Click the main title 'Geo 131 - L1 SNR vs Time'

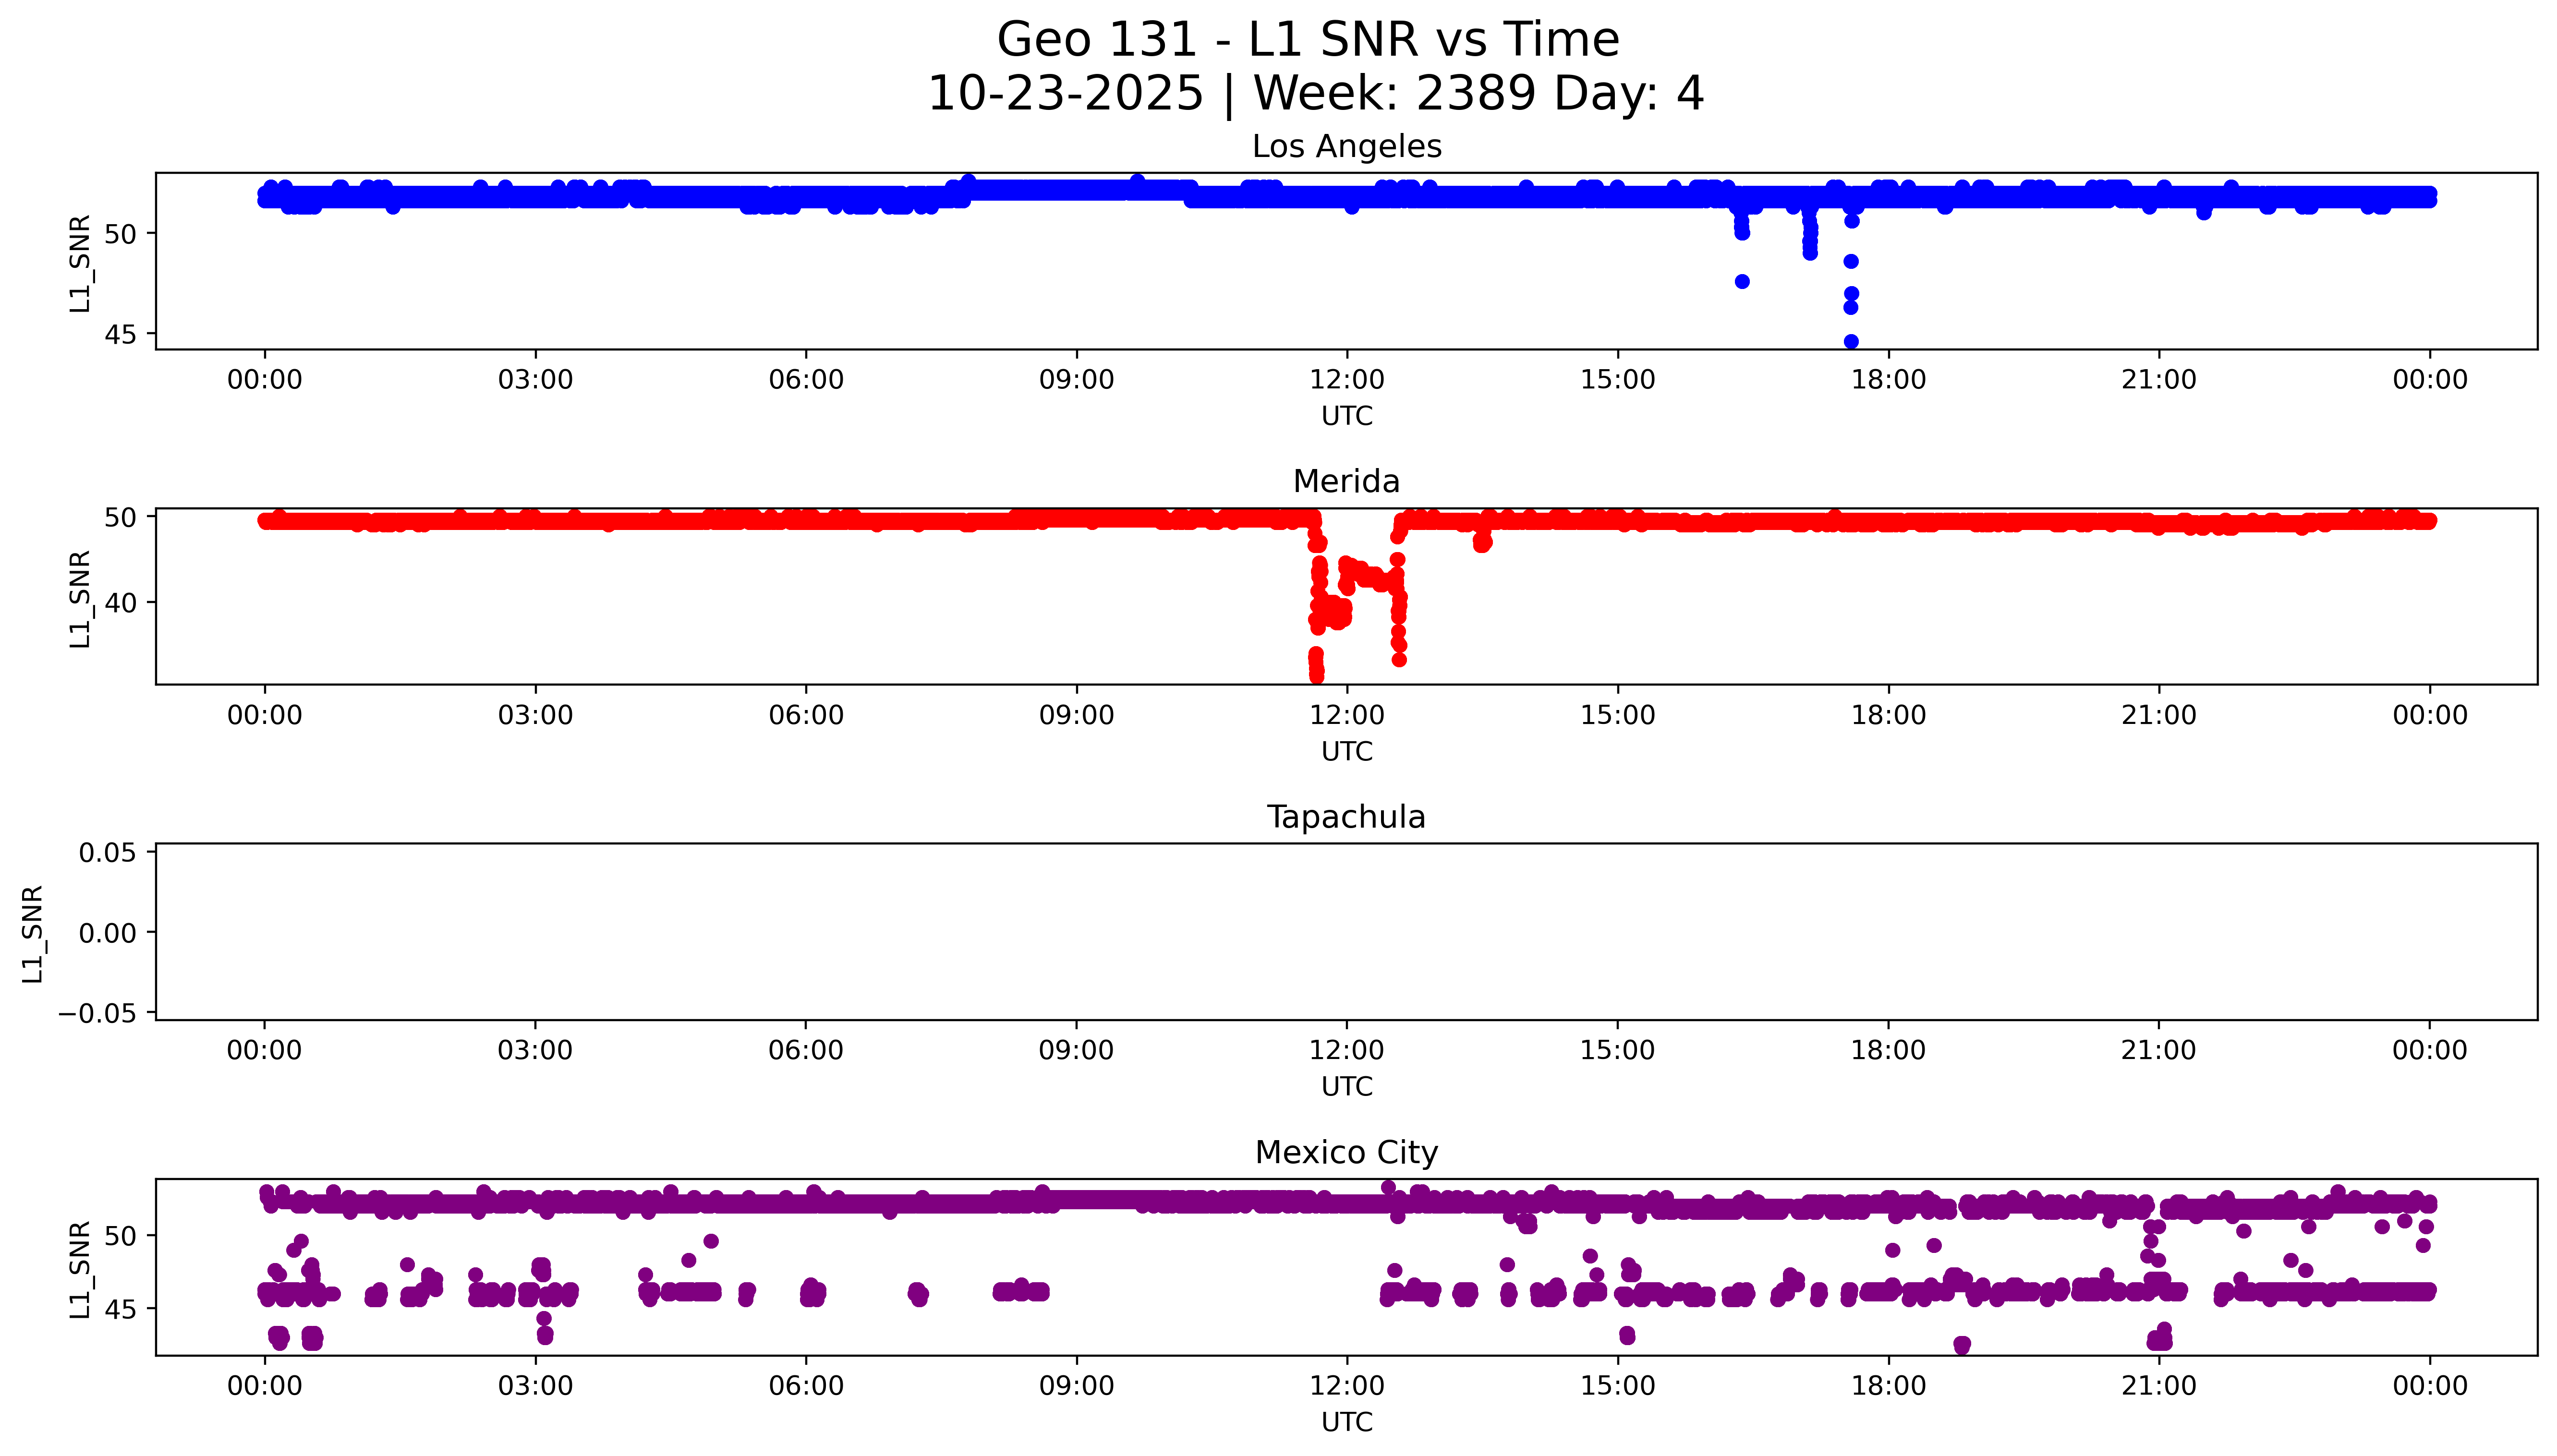1308,40
